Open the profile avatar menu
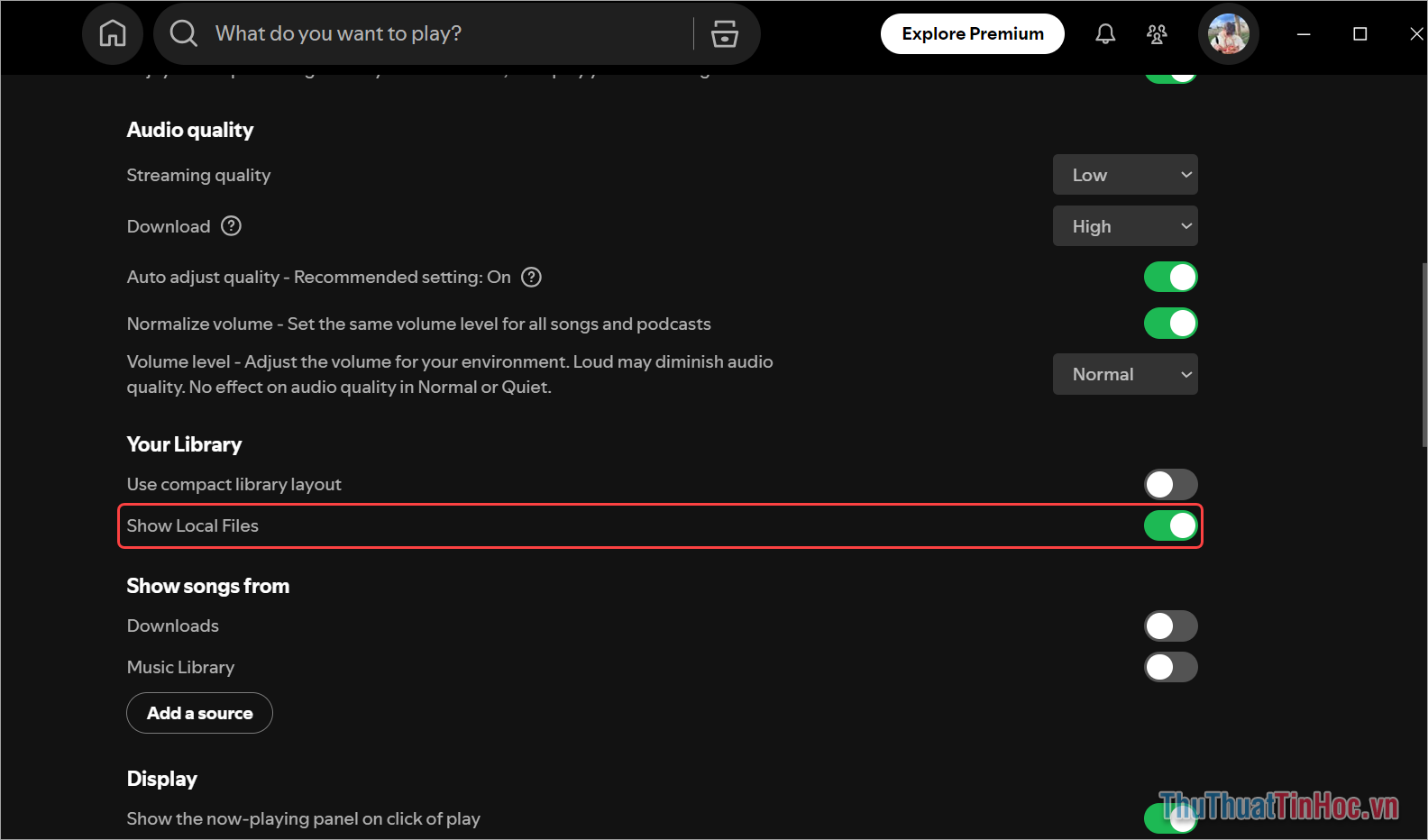Viewport: 1428px width, 840px height. (1228, 33)
